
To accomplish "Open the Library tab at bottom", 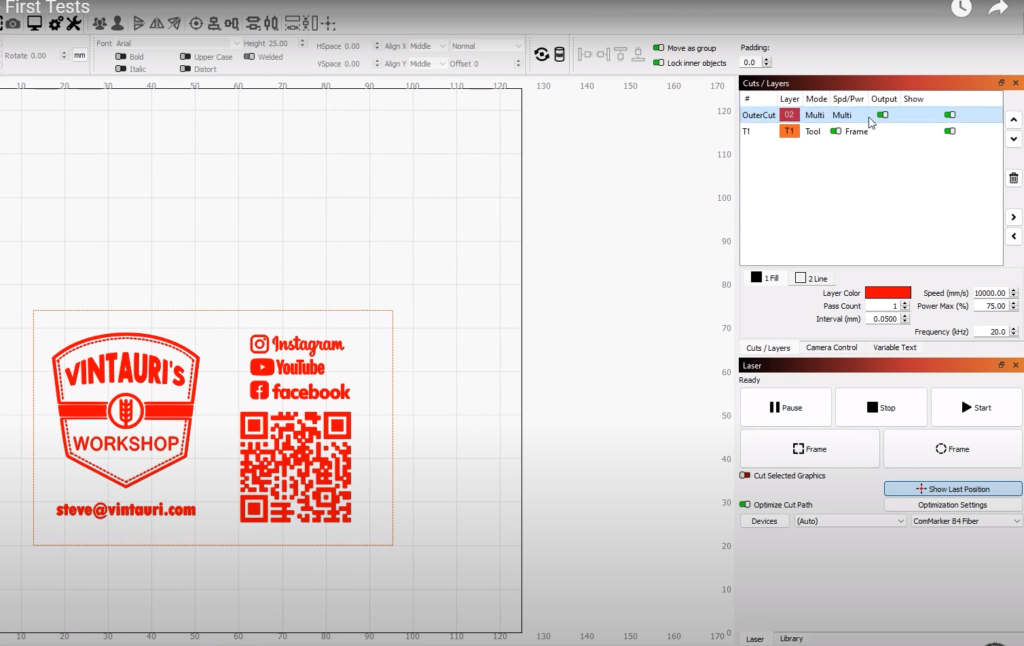I will [790, 638].
